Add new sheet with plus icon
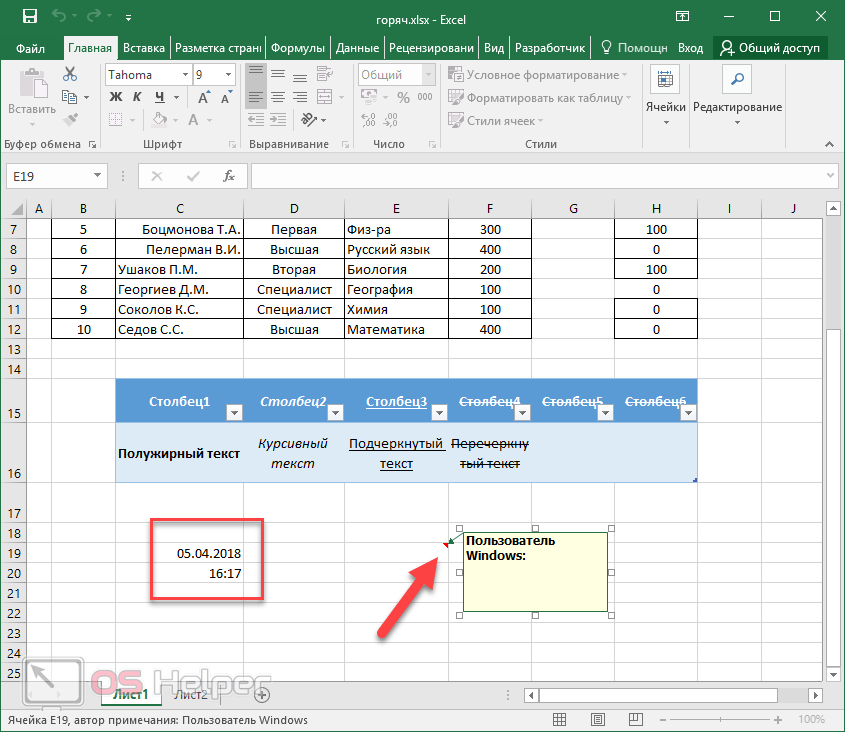 (x=262, y=694)
